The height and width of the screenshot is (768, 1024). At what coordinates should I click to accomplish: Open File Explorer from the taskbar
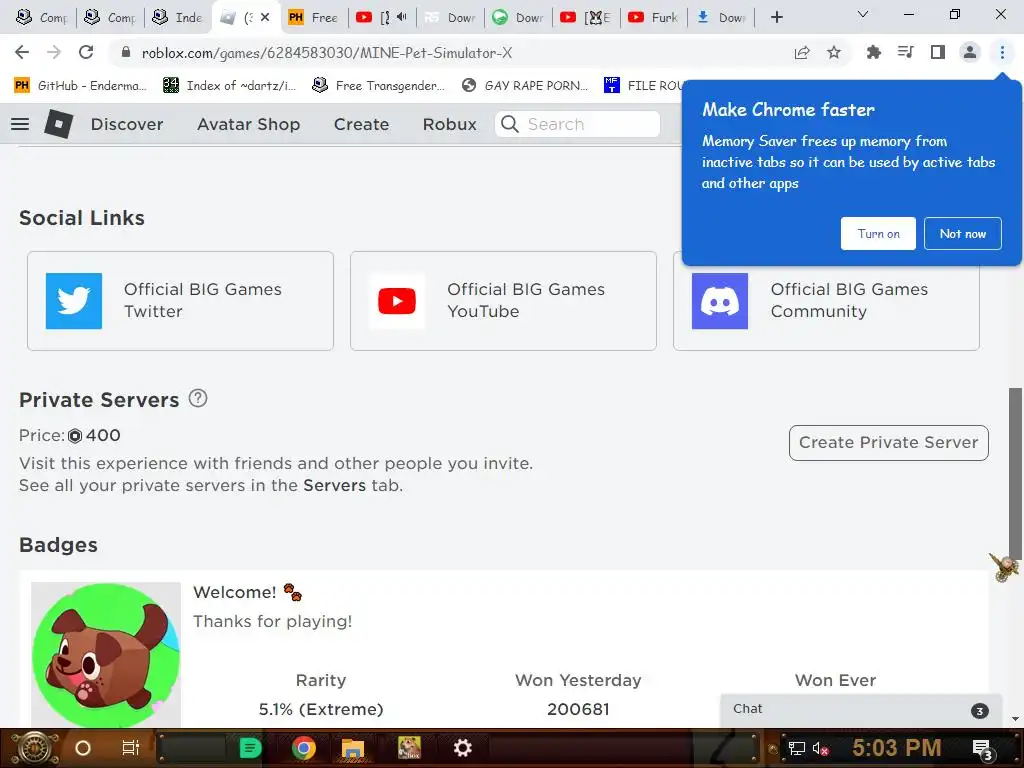point(353,748)
